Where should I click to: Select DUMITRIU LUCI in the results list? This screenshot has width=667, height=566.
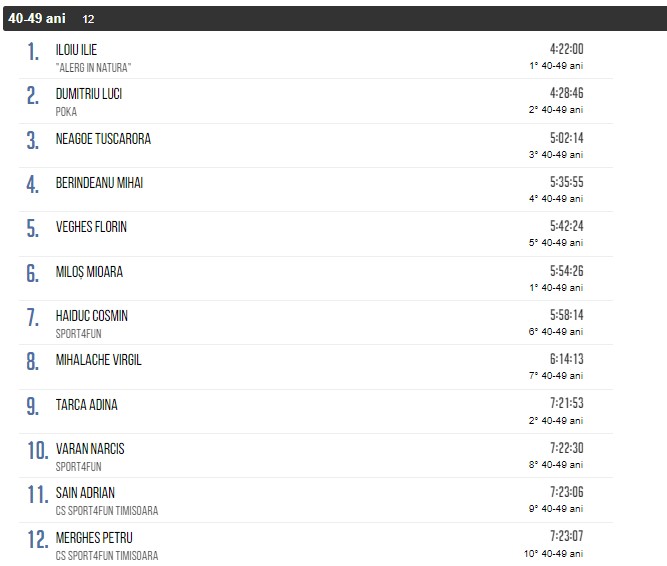[x=89, y=94]
